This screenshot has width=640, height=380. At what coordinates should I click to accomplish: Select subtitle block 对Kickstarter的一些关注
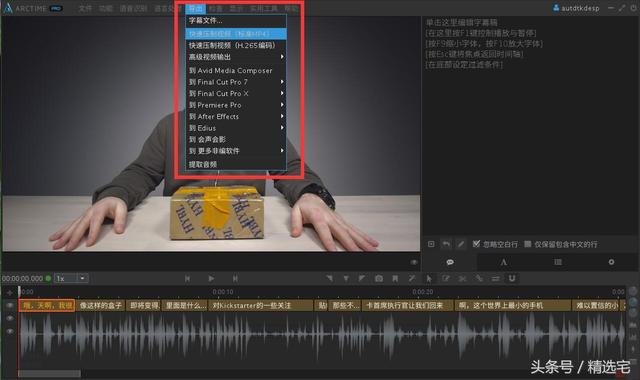coord(260,305)
